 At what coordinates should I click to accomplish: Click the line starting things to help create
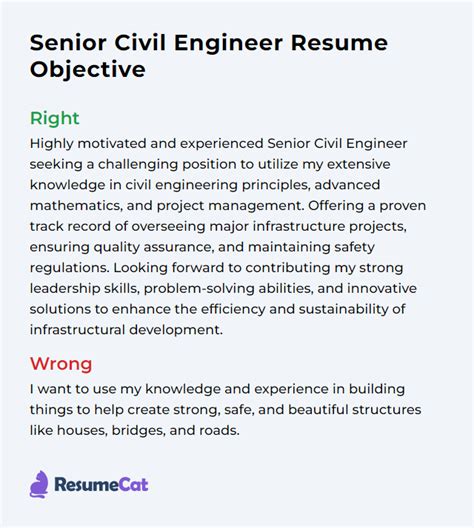(226, 410)
